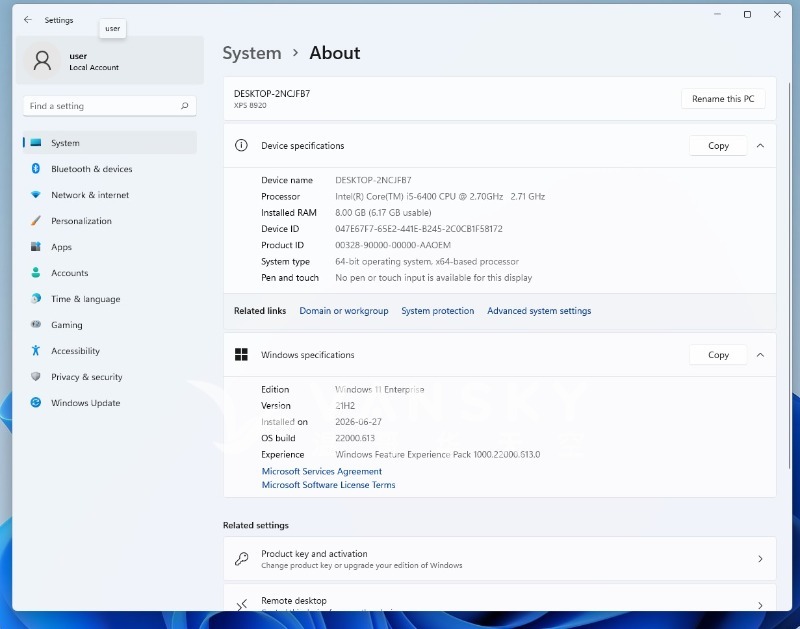Collapse the Windows specifications section

point(760,355)
